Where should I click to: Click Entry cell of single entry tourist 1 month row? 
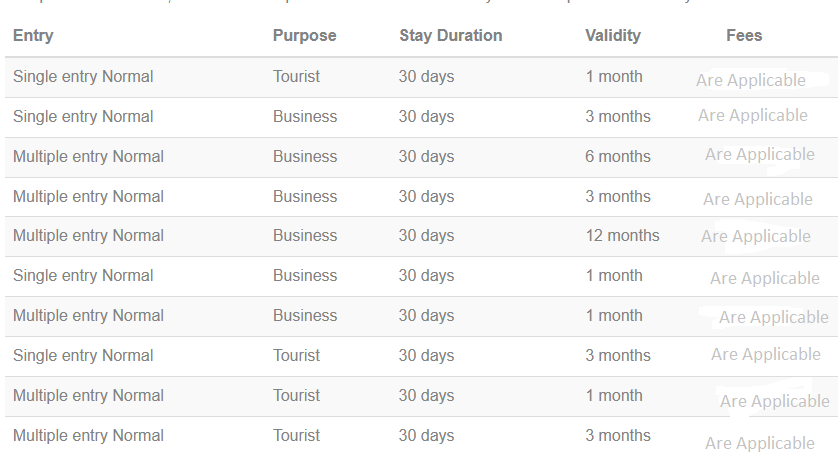(83, 77)
